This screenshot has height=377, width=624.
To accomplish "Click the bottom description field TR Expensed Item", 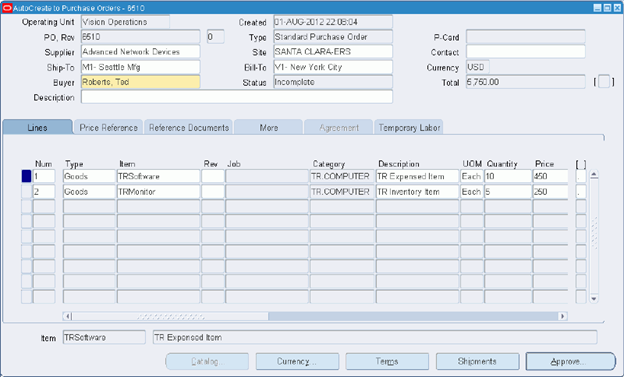I will tap(375, 337).
